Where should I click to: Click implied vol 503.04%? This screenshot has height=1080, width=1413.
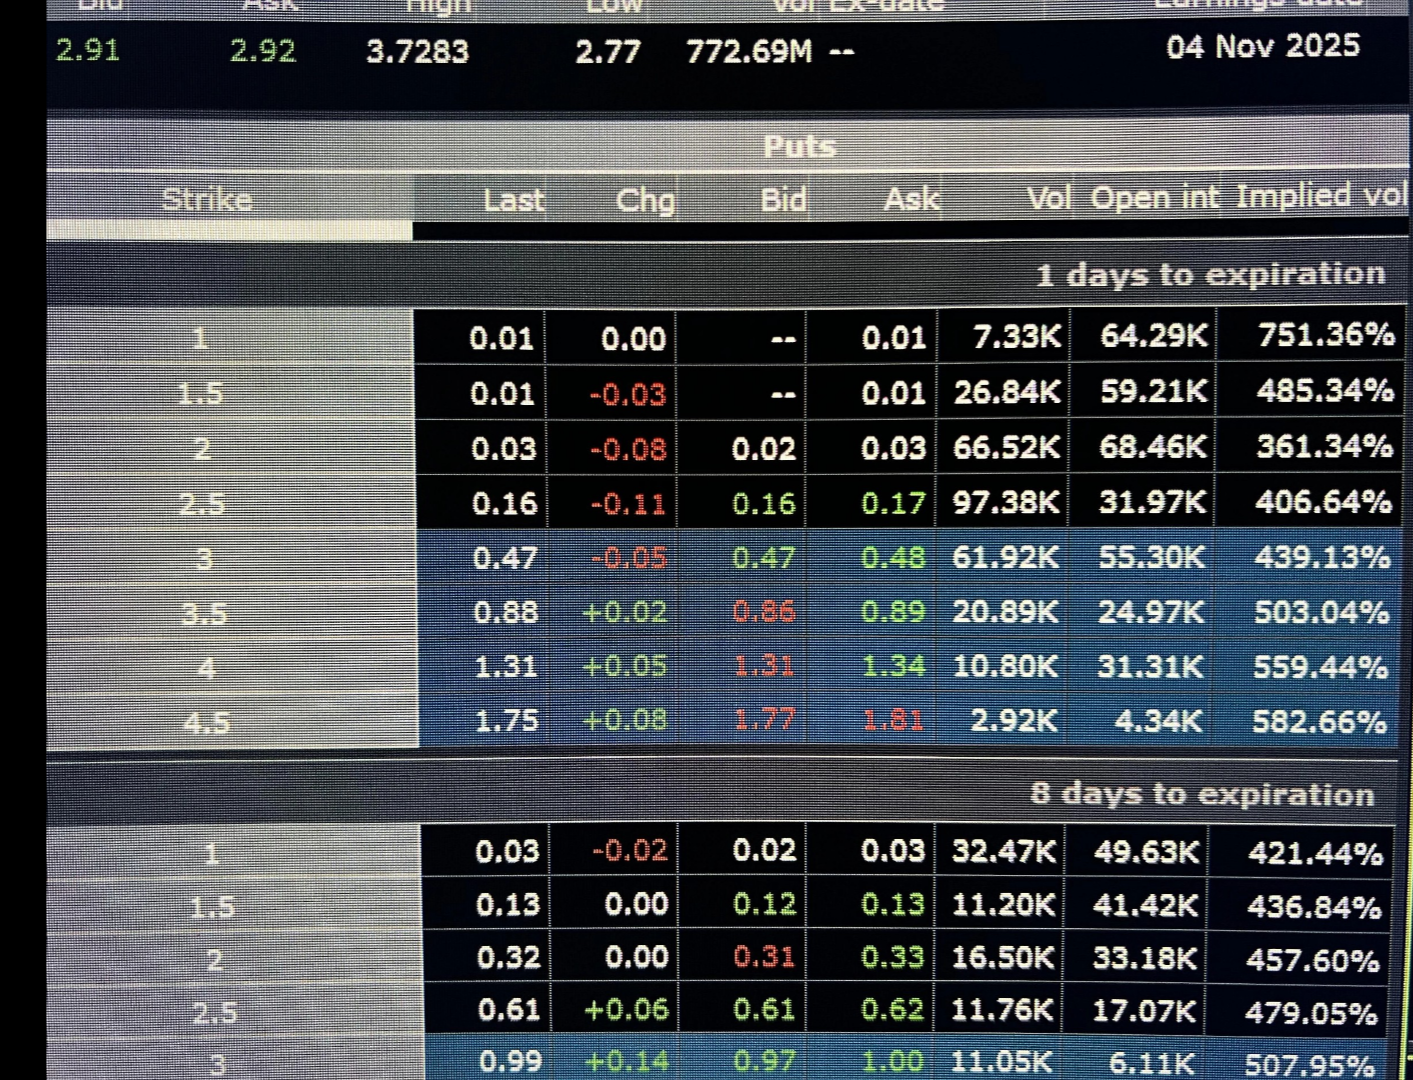coord(1321,612)
